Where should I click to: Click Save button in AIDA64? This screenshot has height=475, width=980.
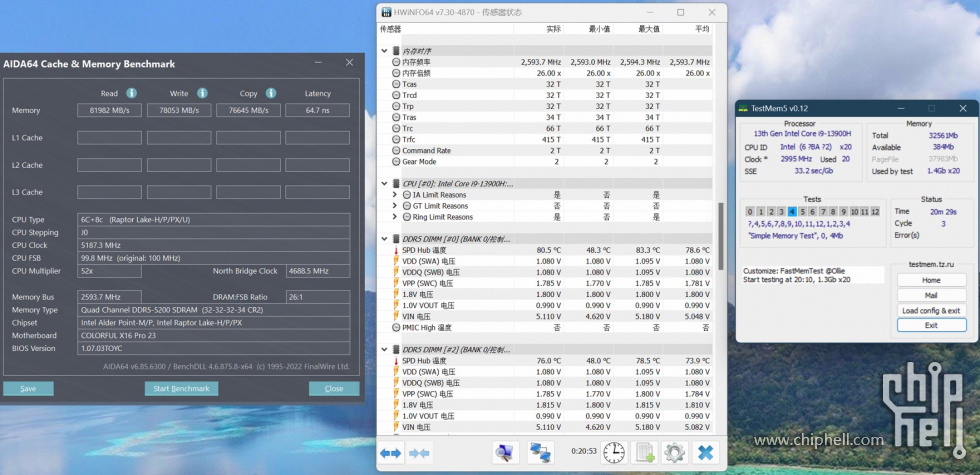[28, 389]
